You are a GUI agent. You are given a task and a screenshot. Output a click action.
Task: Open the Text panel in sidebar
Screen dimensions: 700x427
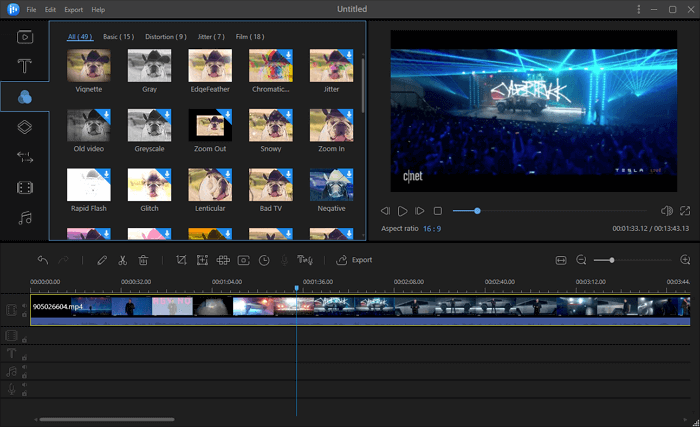pos(25,66)
